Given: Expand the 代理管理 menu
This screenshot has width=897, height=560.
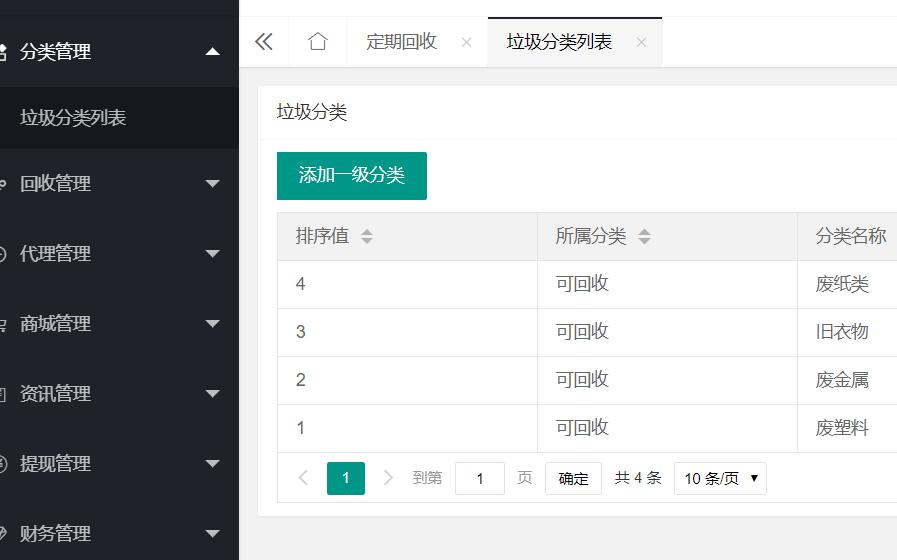Looking at the screenshot, I should pos(212,253).
